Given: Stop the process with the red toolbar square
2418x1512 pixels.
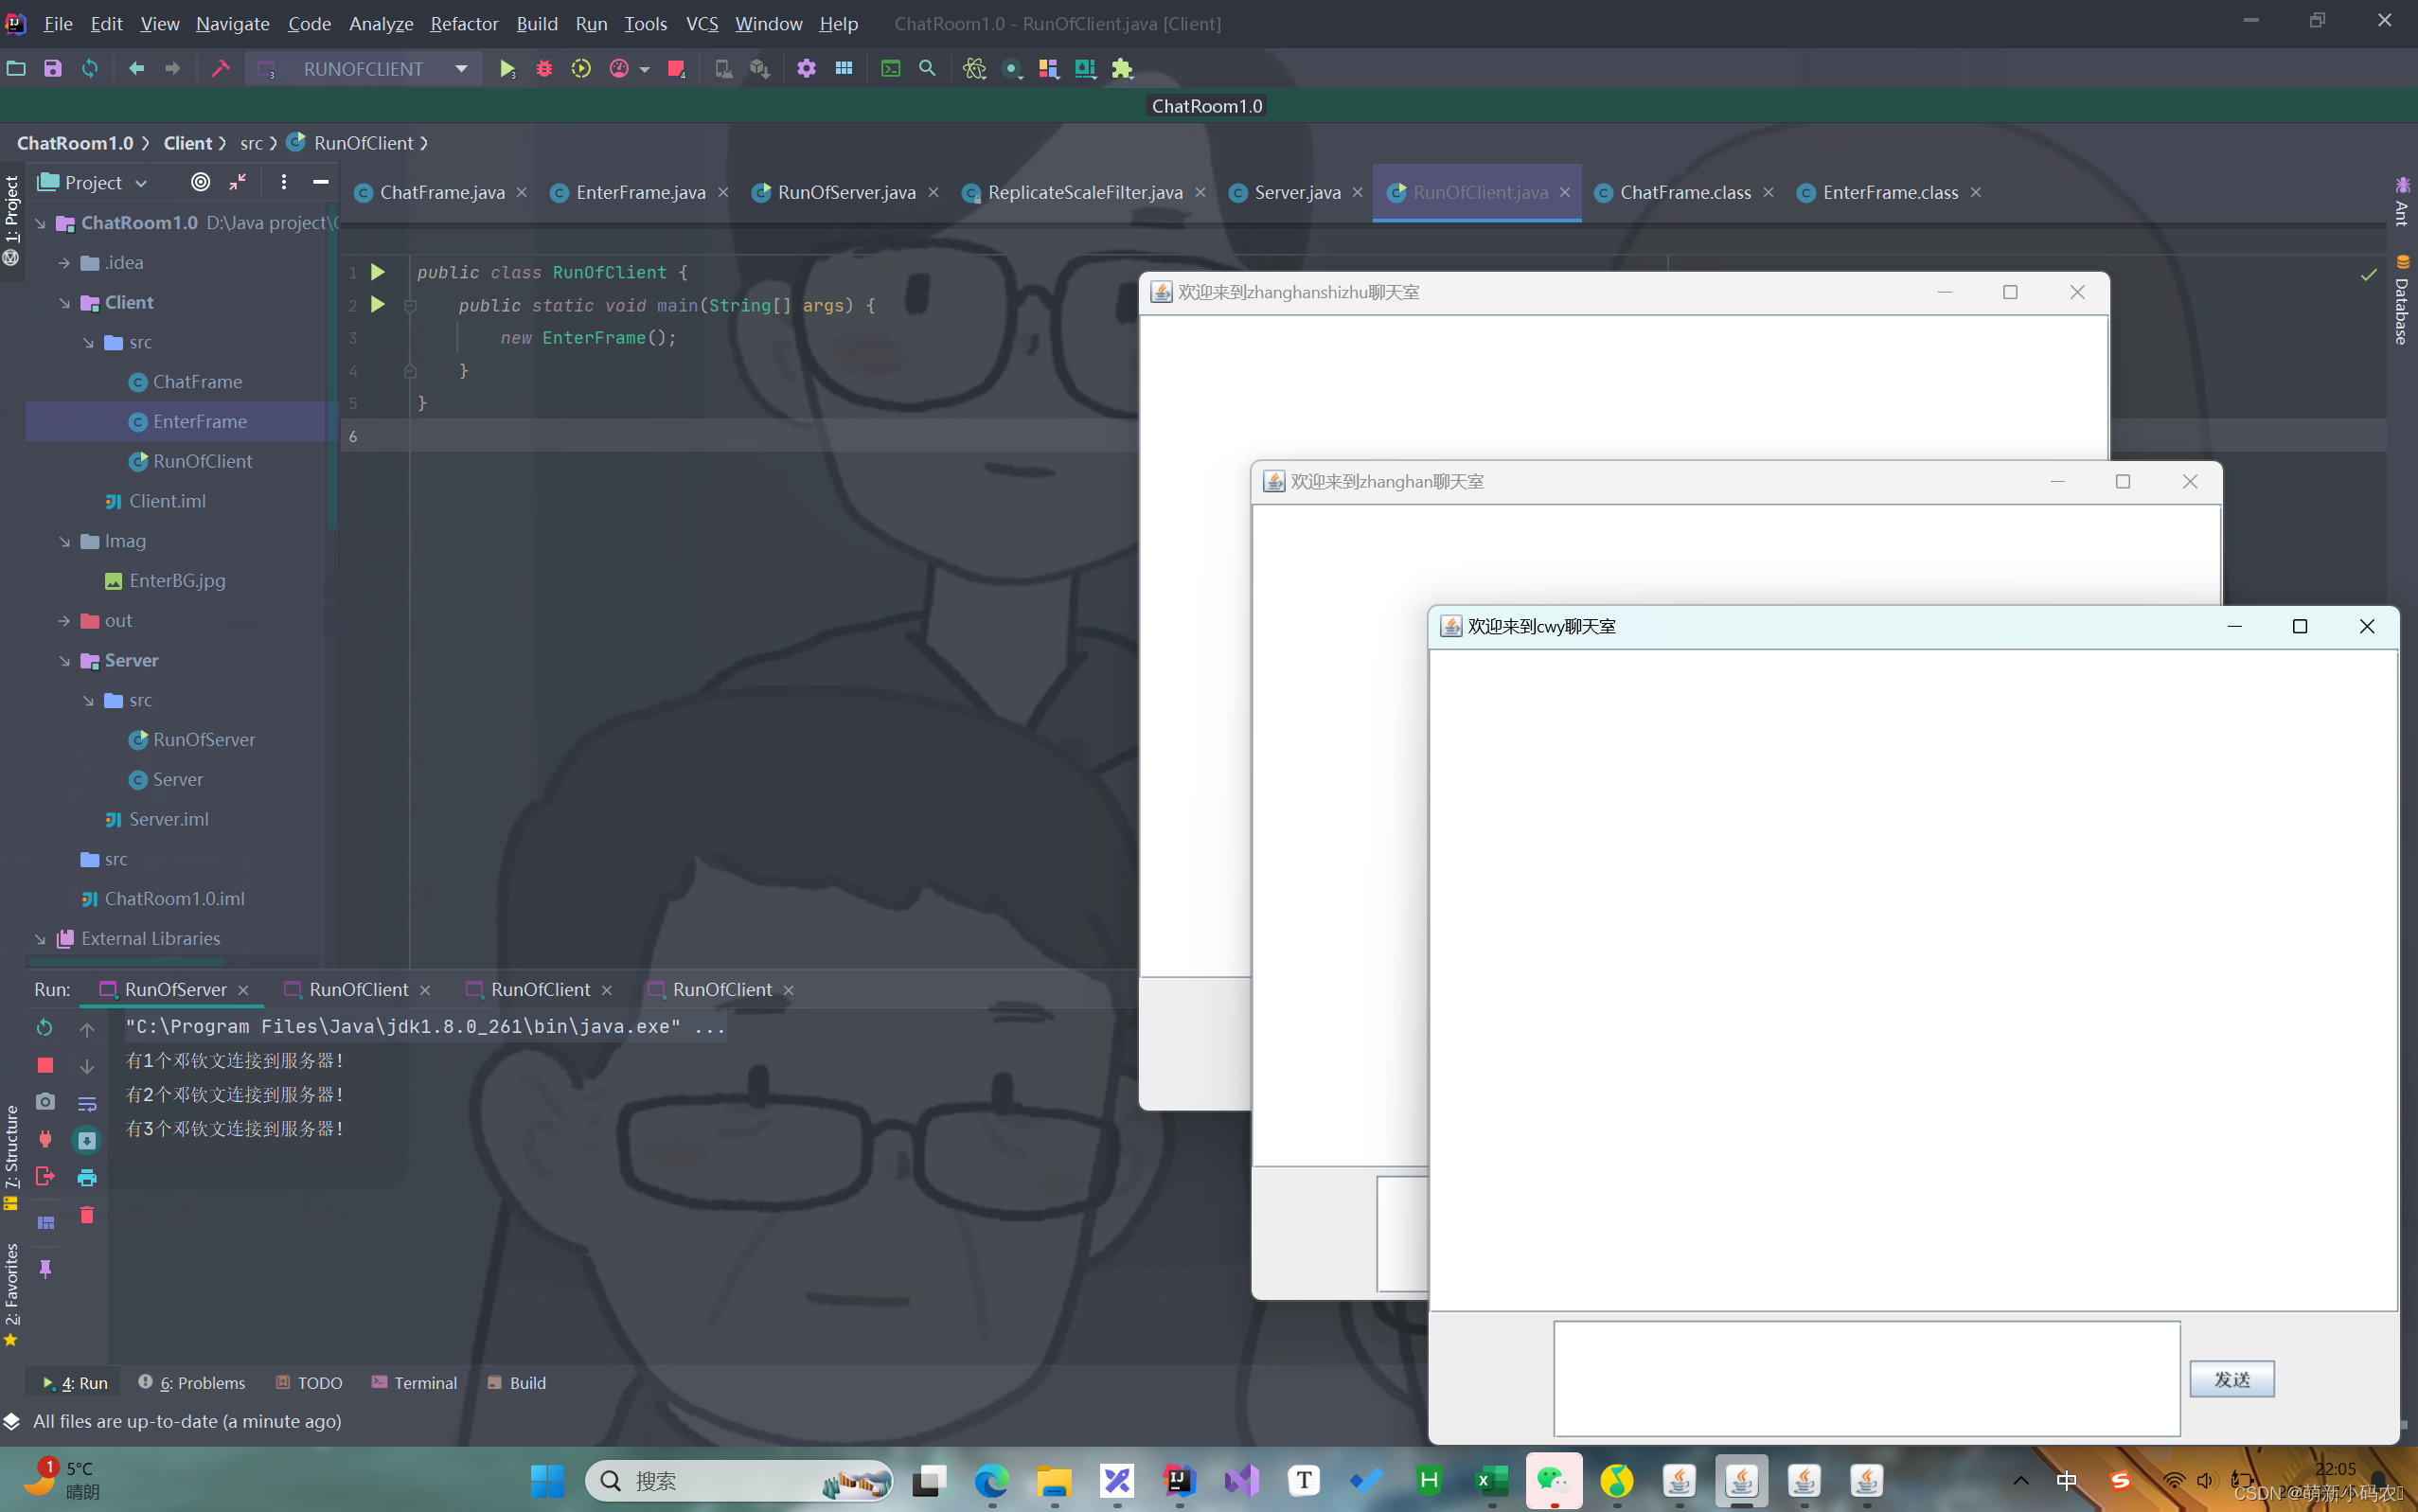Looking at the screenshot, I should (x=677, y=69).
